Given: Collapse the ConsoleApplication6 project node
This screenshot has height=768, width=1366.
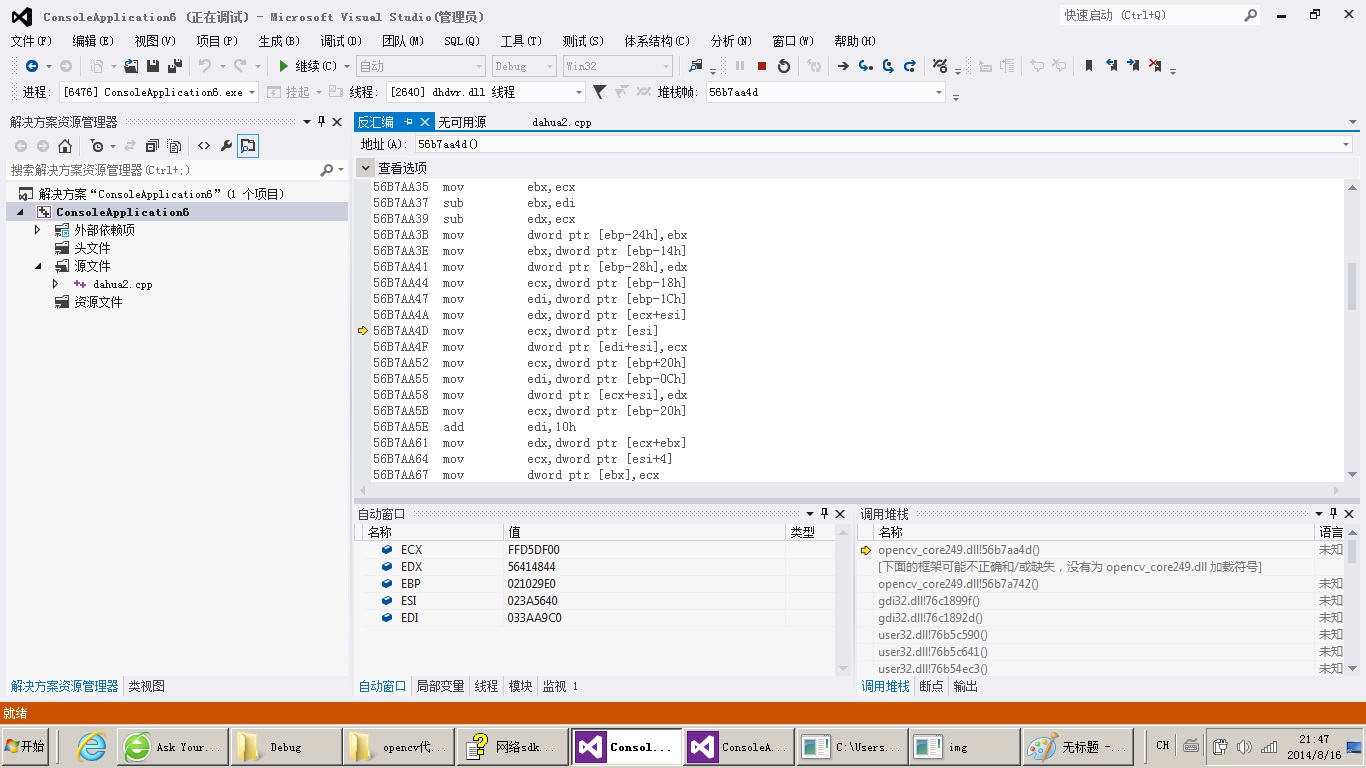Looking at the screenshot, I should point(20,212).
